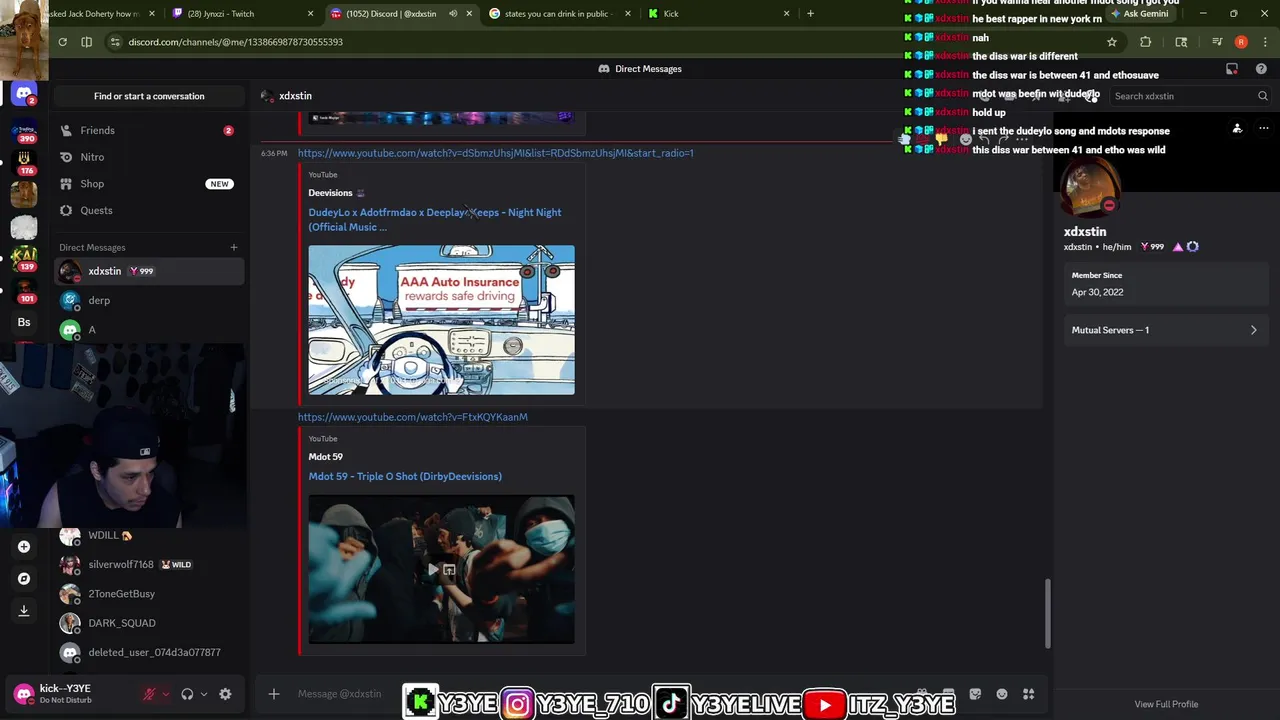The width and height of the screenshot is (1280, 720).
Task: Switch to the Jynxzi Twitch tab
Action: (243, 14)
